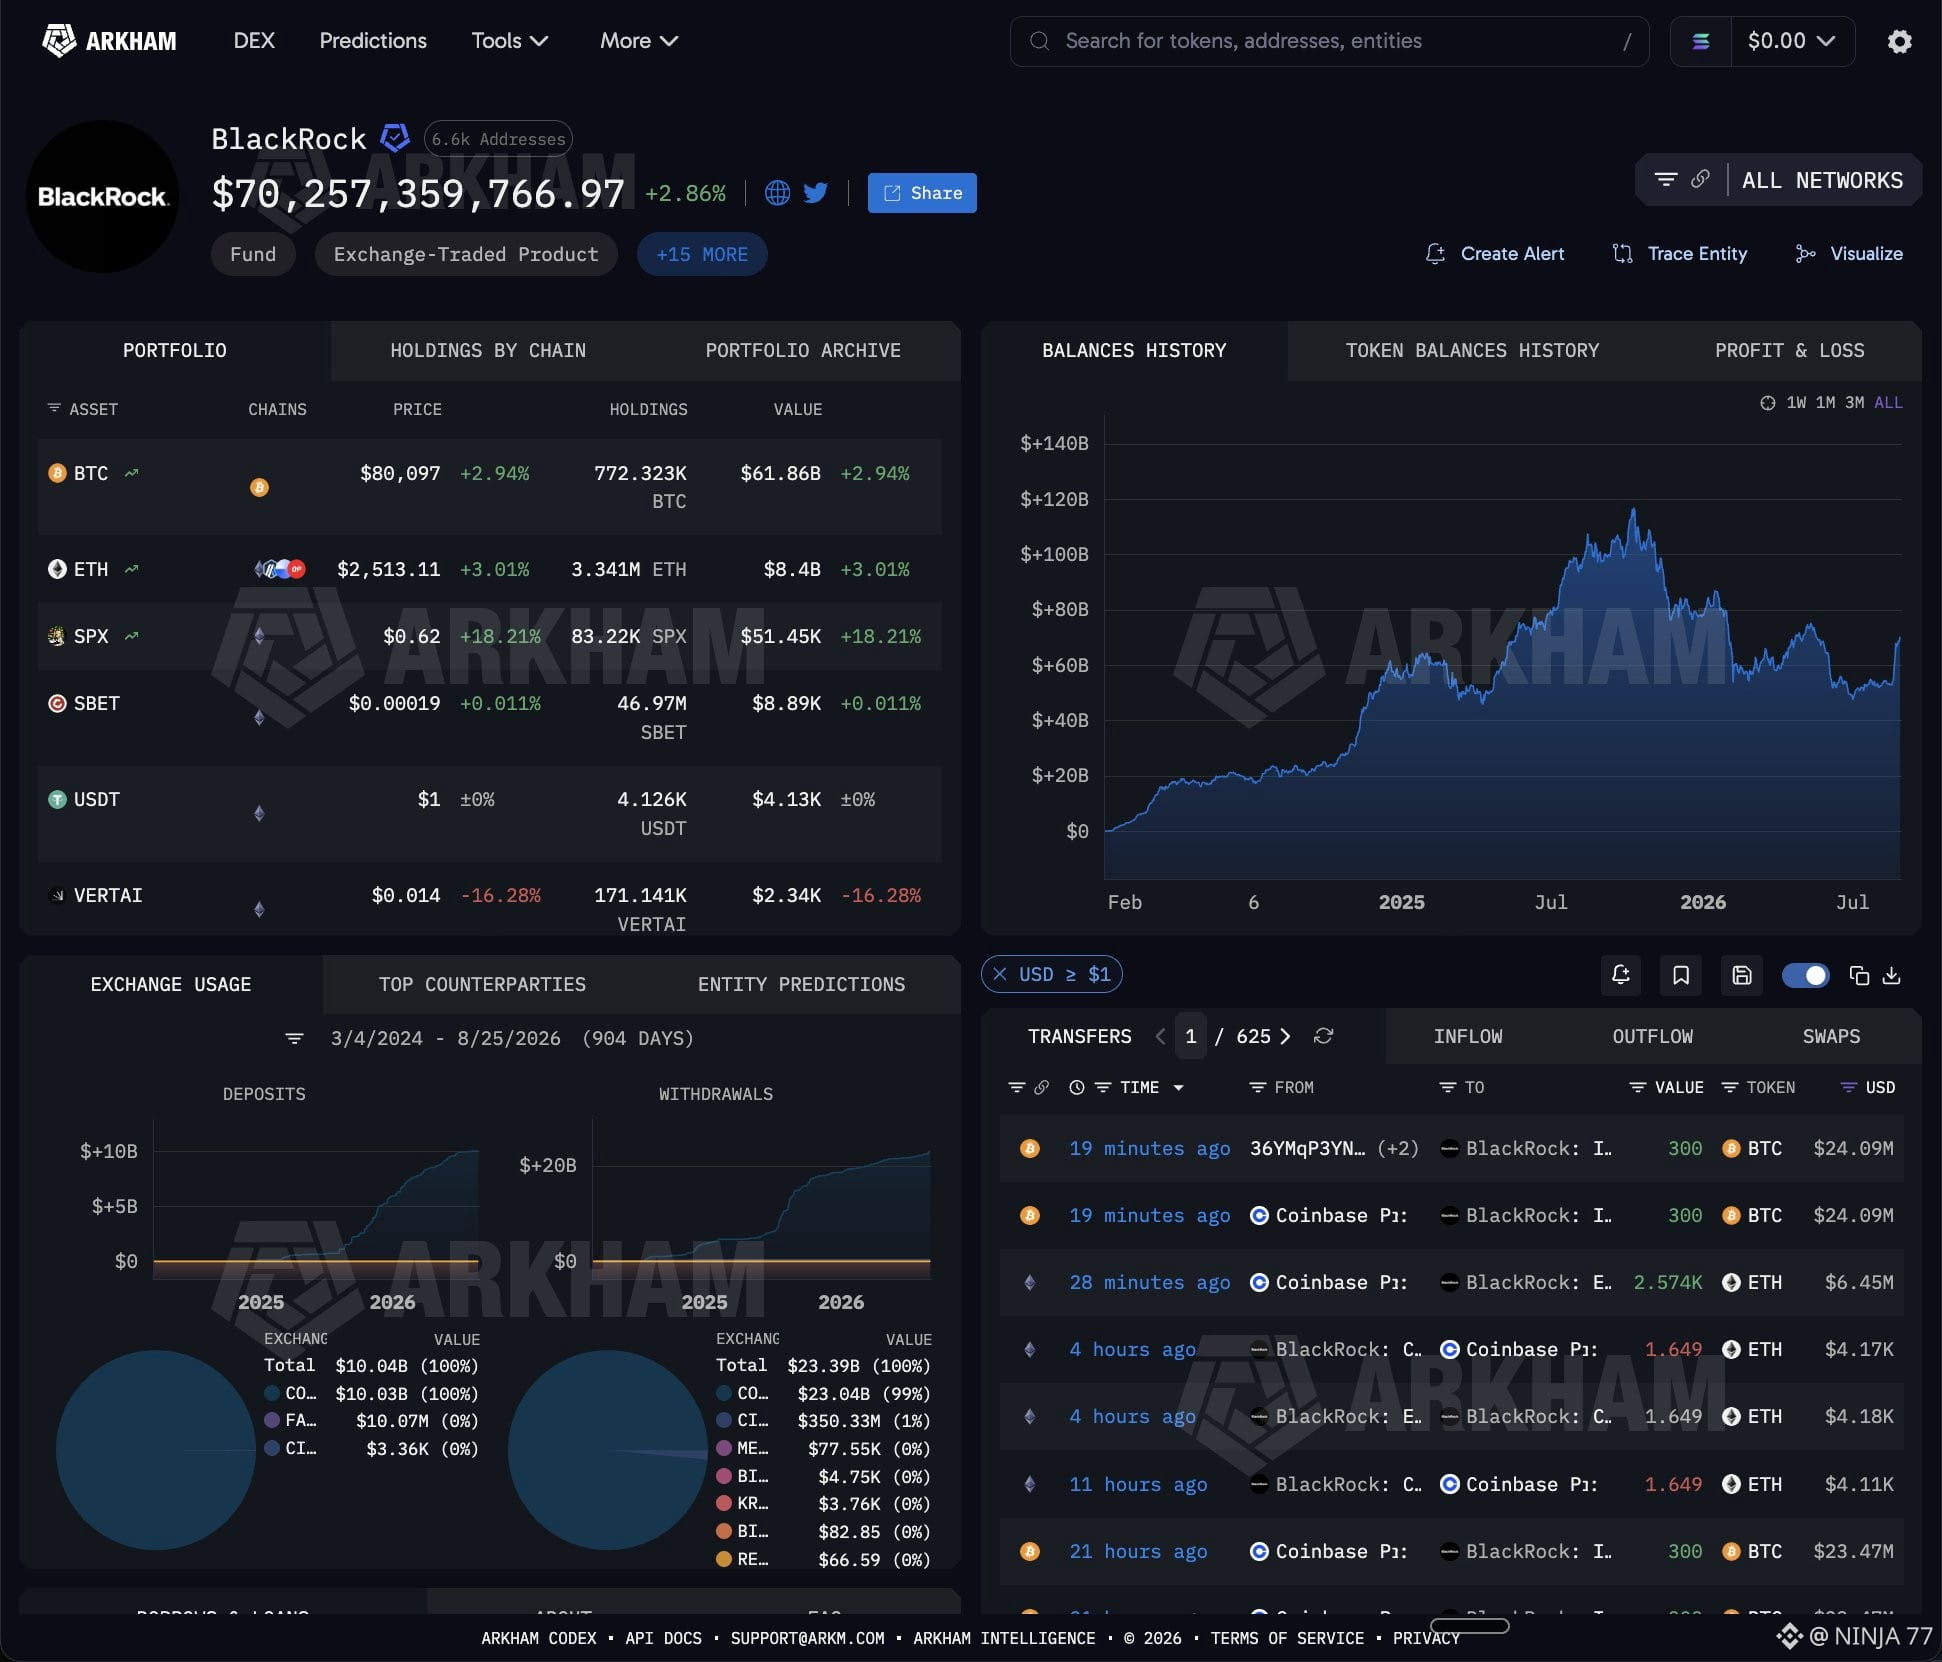The height and width of the screenshot is (1662, 1942).
Task: Click the KR… swatch in withdrawals legend
Action: tap(724, 1503)
